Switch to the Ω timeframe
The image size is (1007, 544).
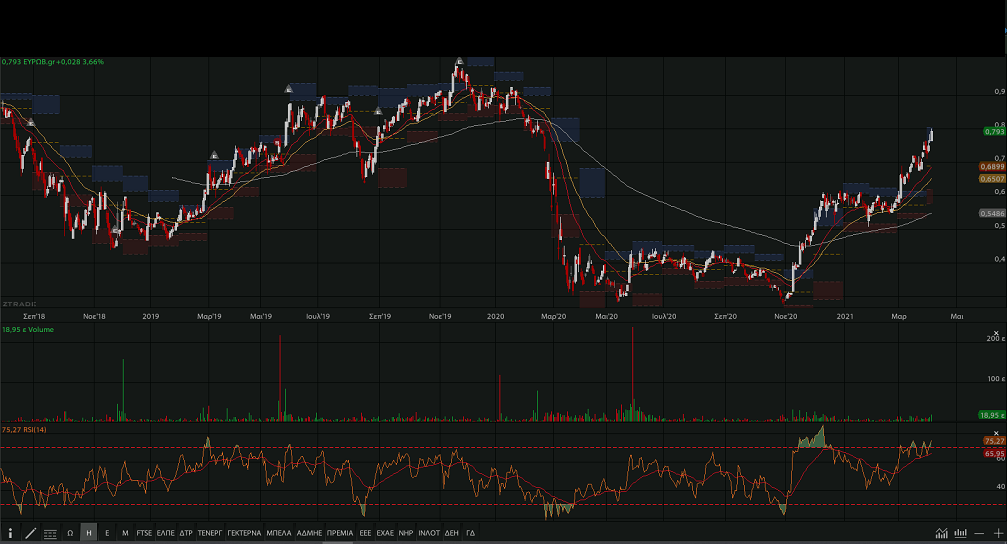[70, 533]
